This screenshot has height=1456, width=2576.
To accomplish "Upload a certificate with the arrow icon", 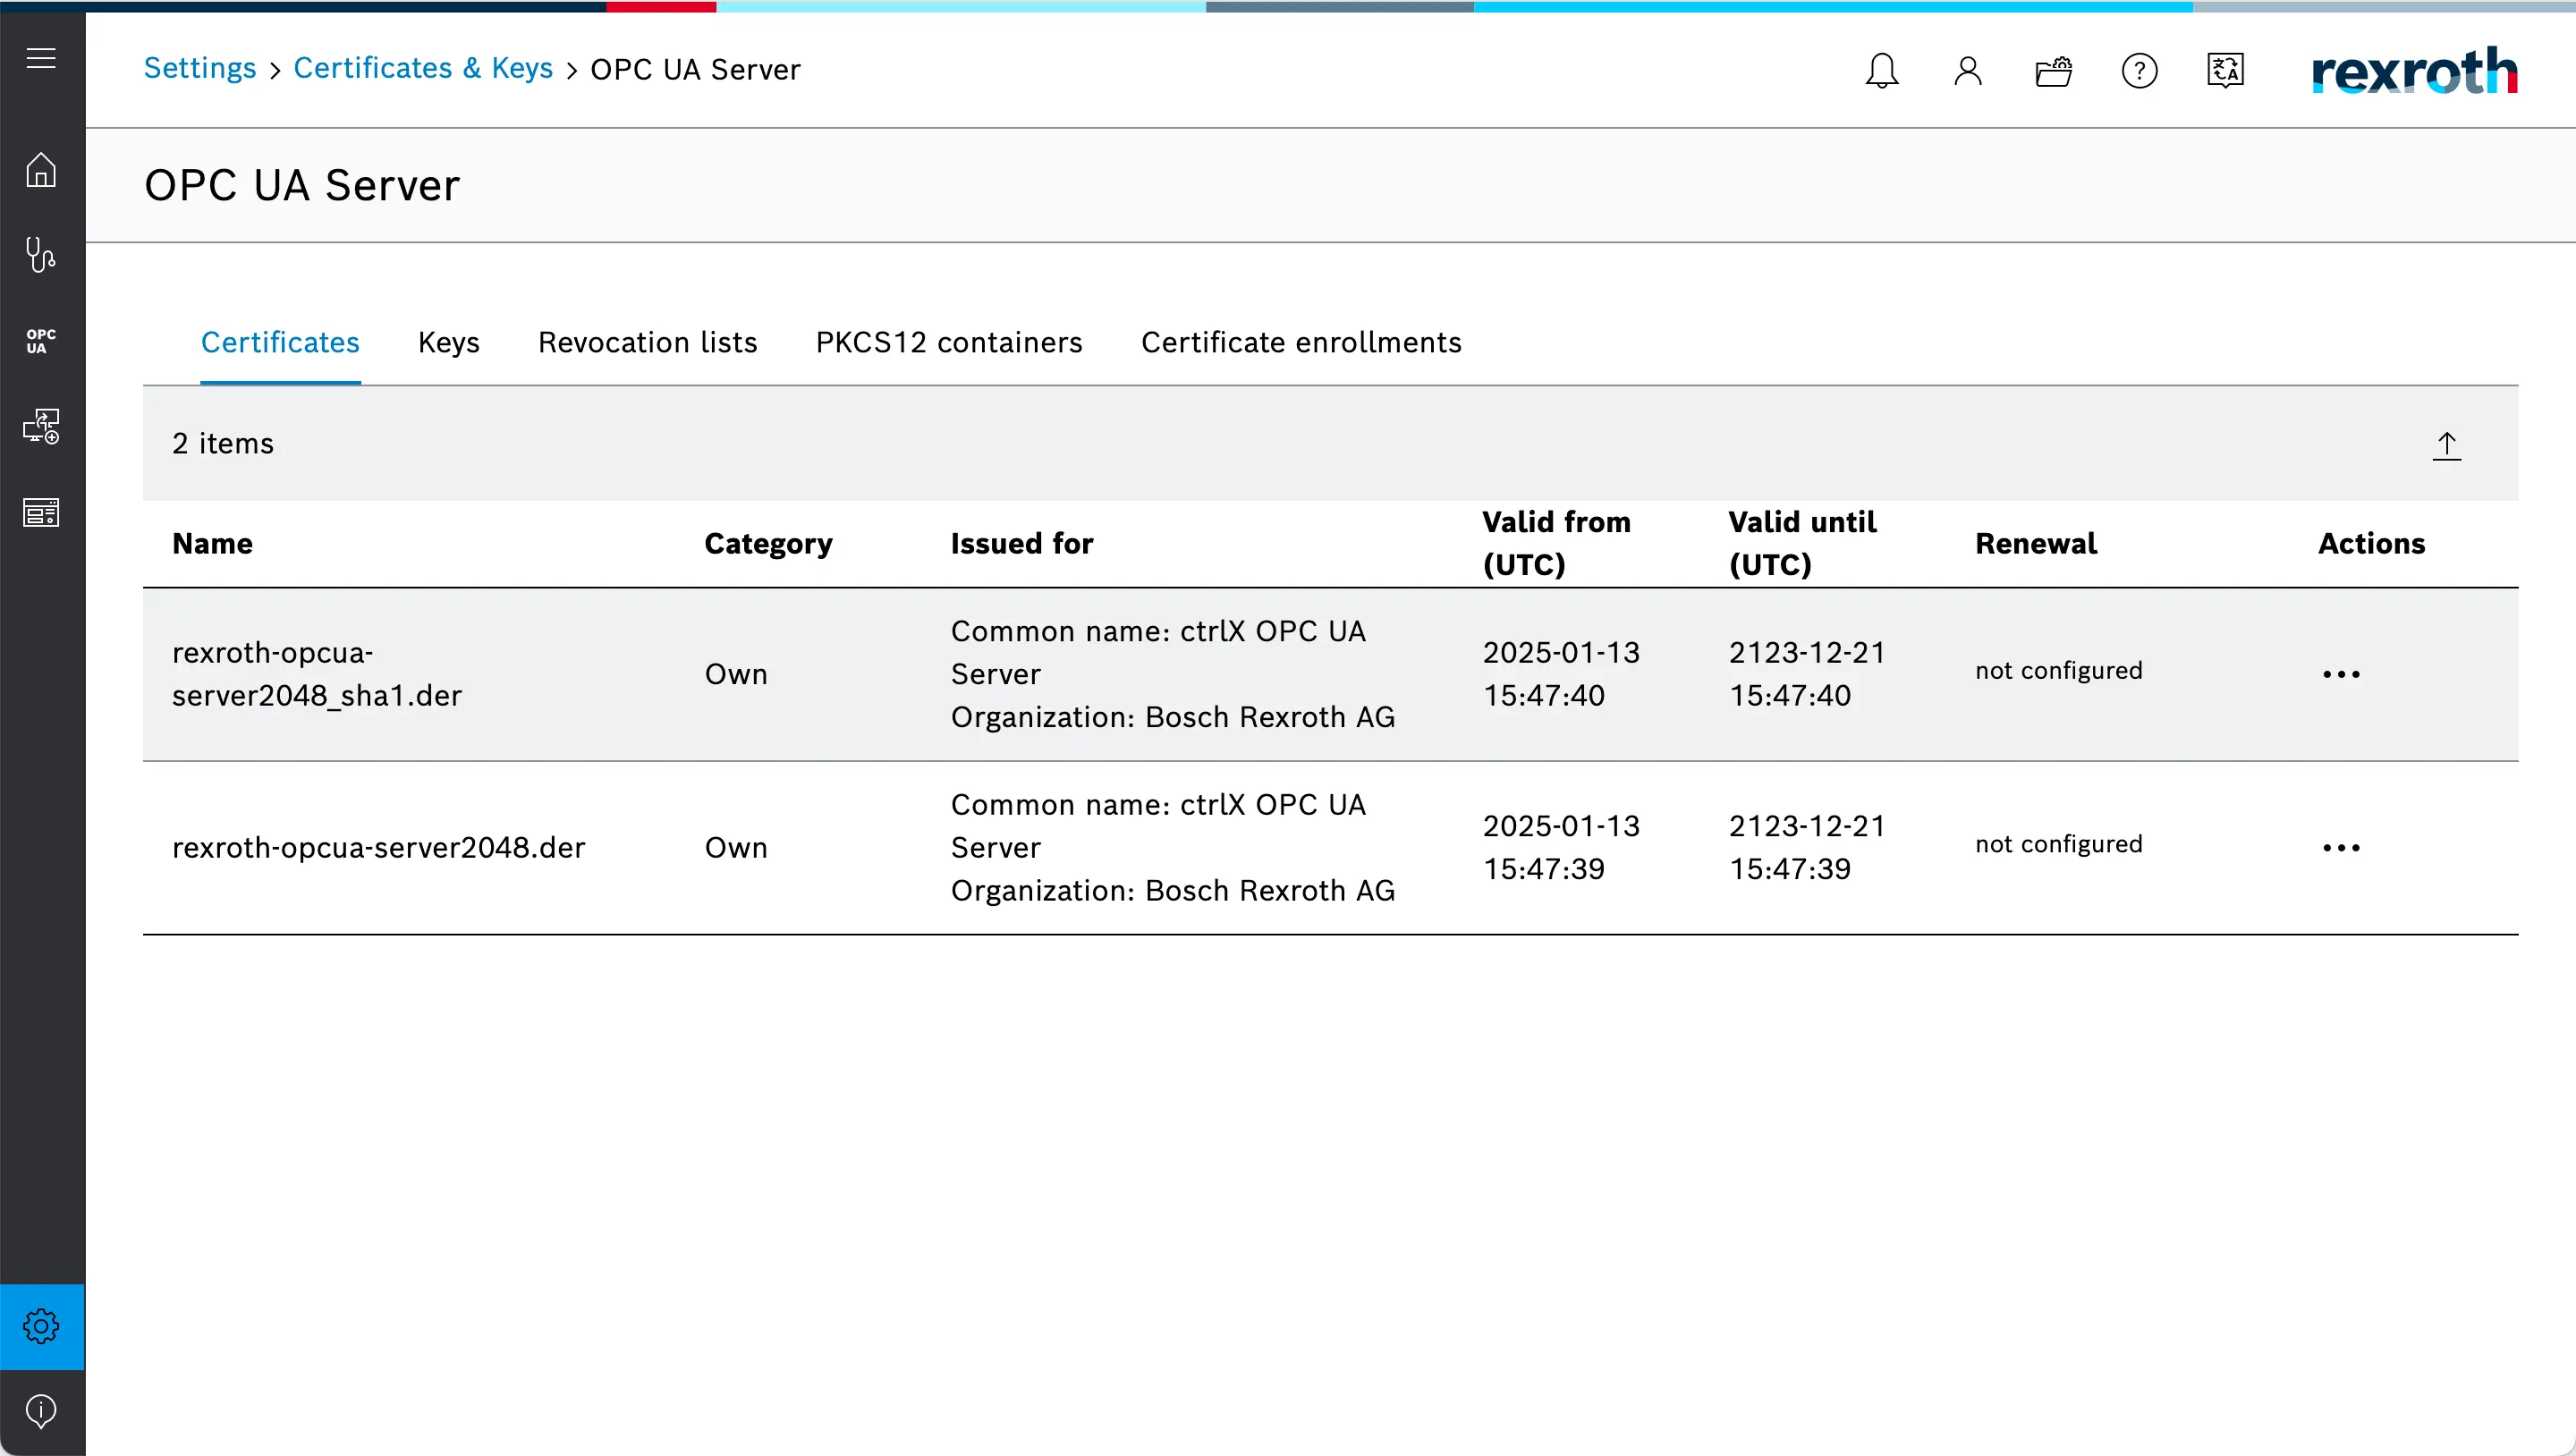I will 2446,445.
